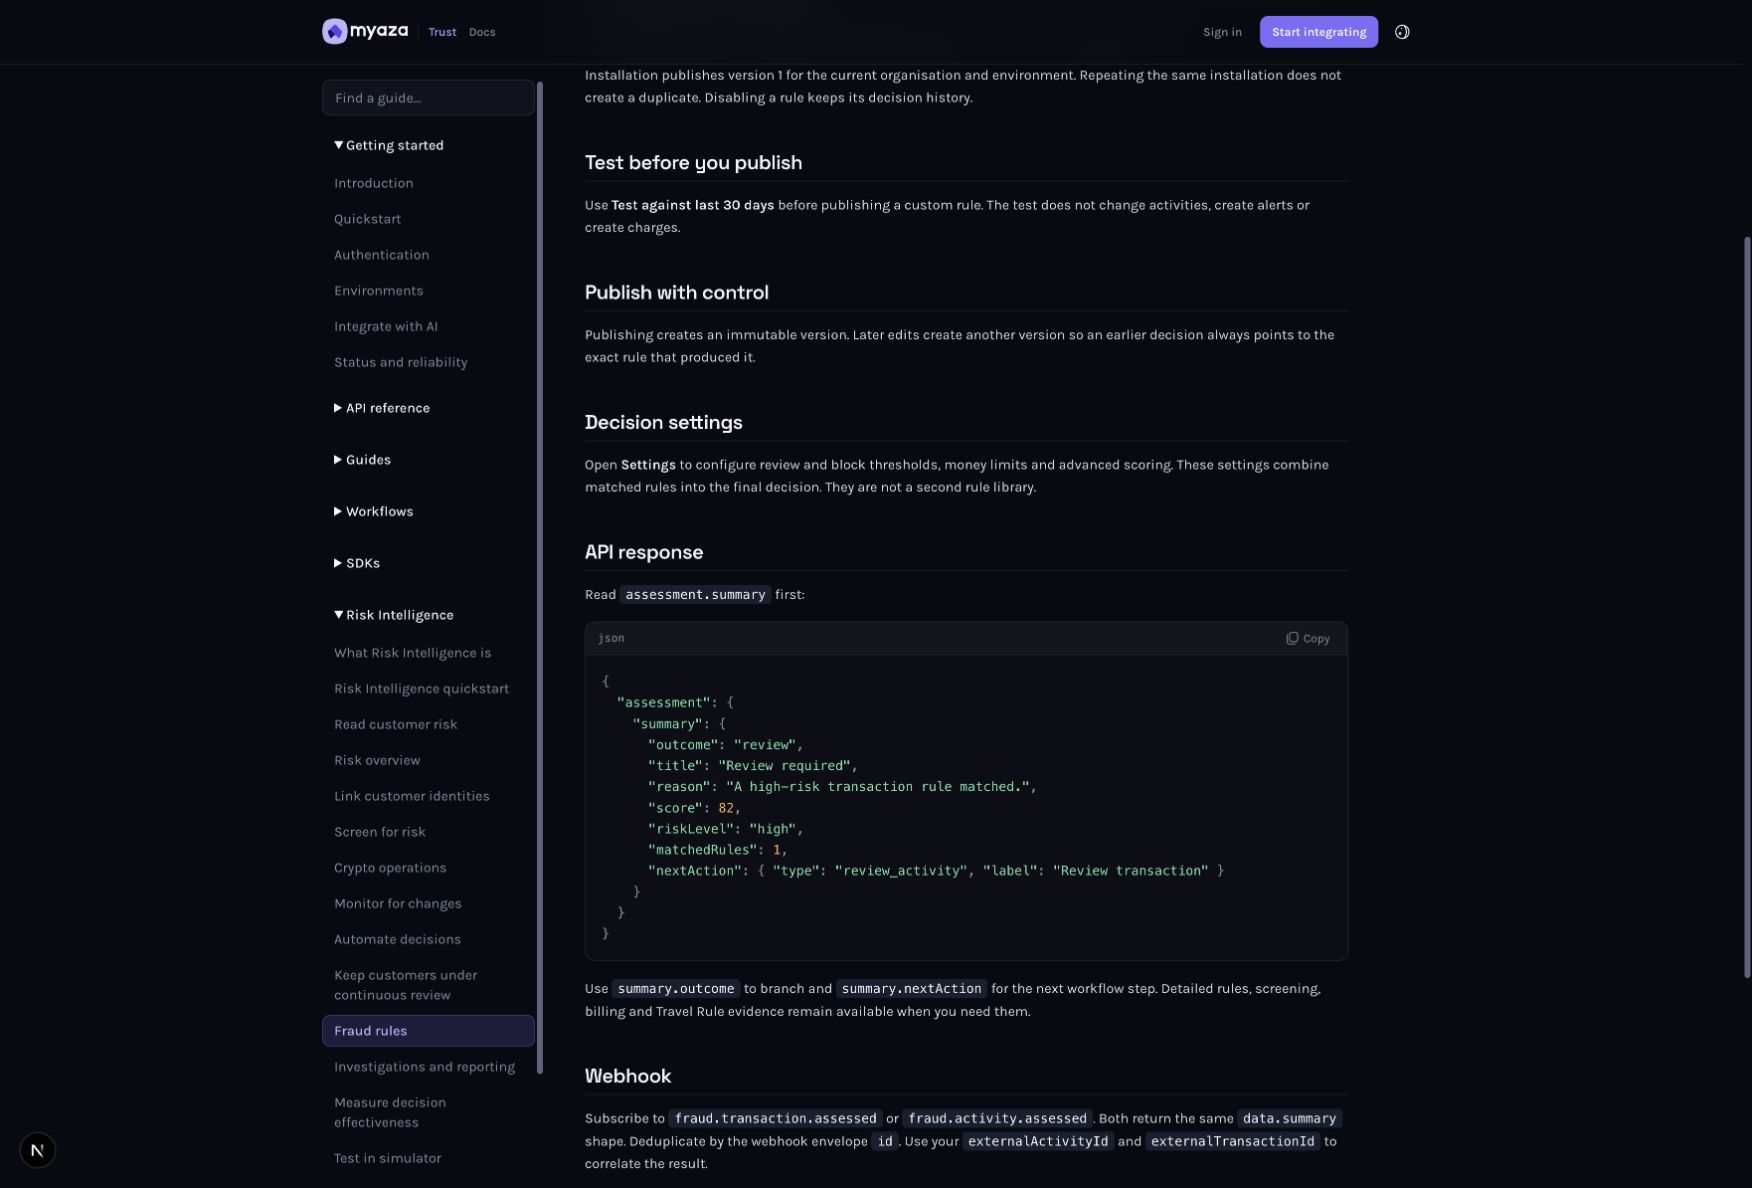Click the summary.outcome inline code
The width and height of the screenshot is (1752, 1188).
point(676,989)
